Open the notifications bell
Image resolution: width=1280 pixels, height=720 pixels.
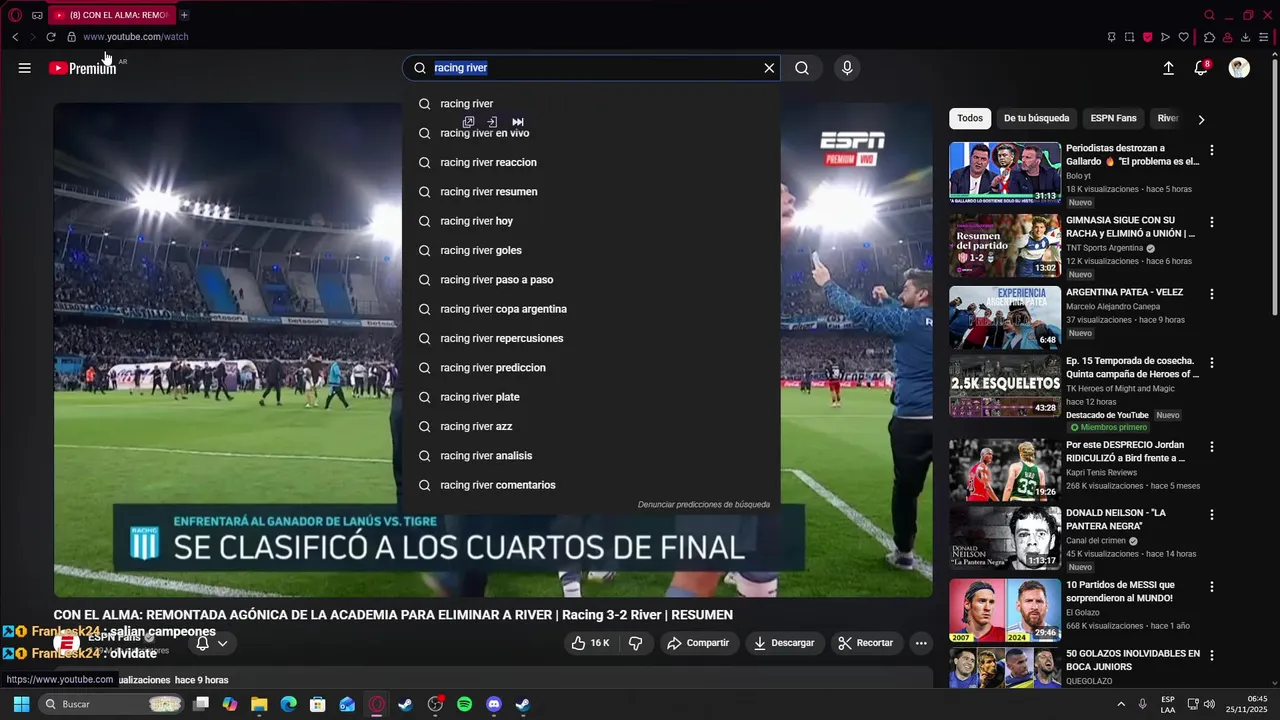1201,68
